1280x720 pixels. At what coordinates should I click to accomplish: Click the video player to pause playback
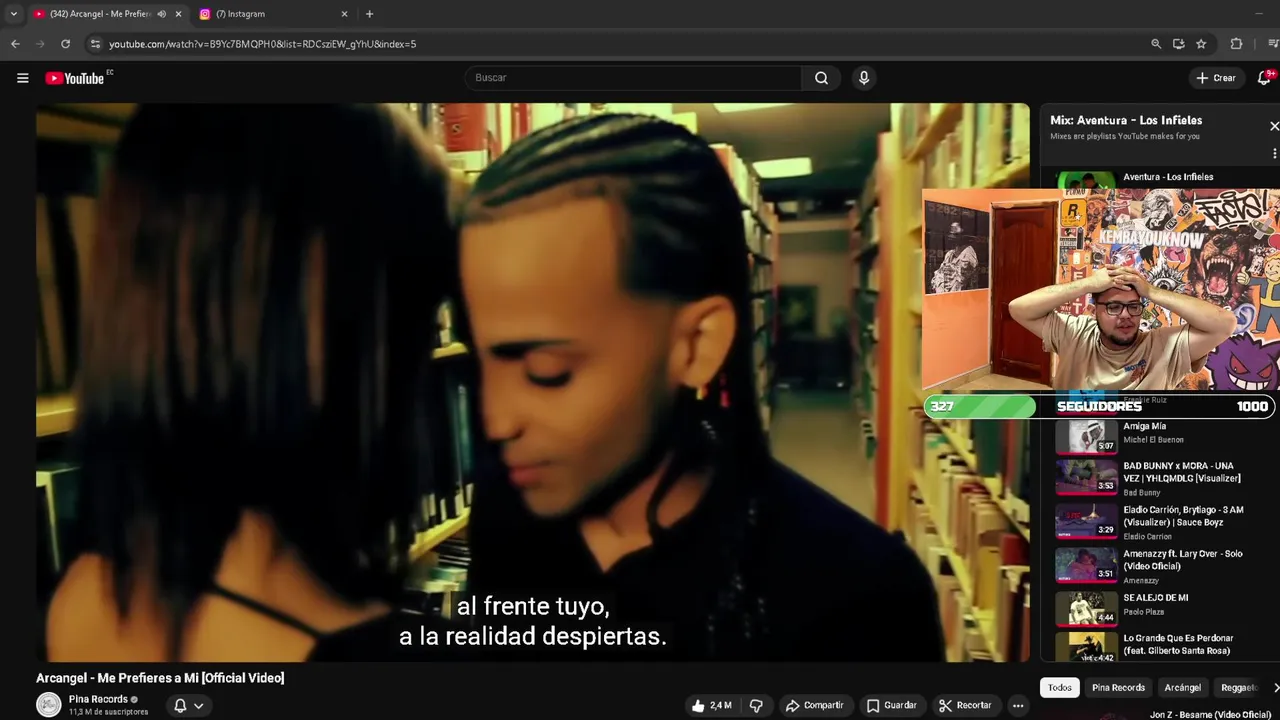click(x=532, y=382)
